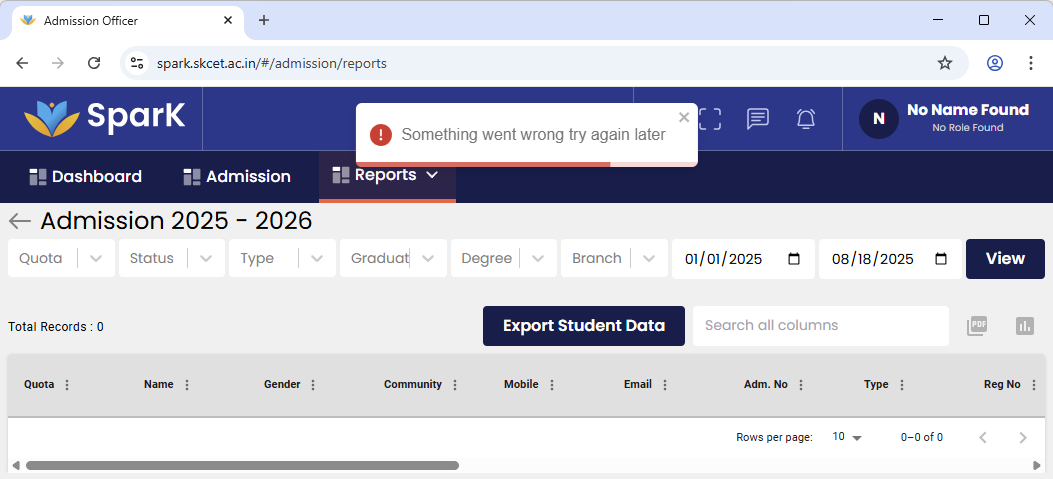Click the Export Student Data button
The image size is (1053, 479).
coord(583,326)
